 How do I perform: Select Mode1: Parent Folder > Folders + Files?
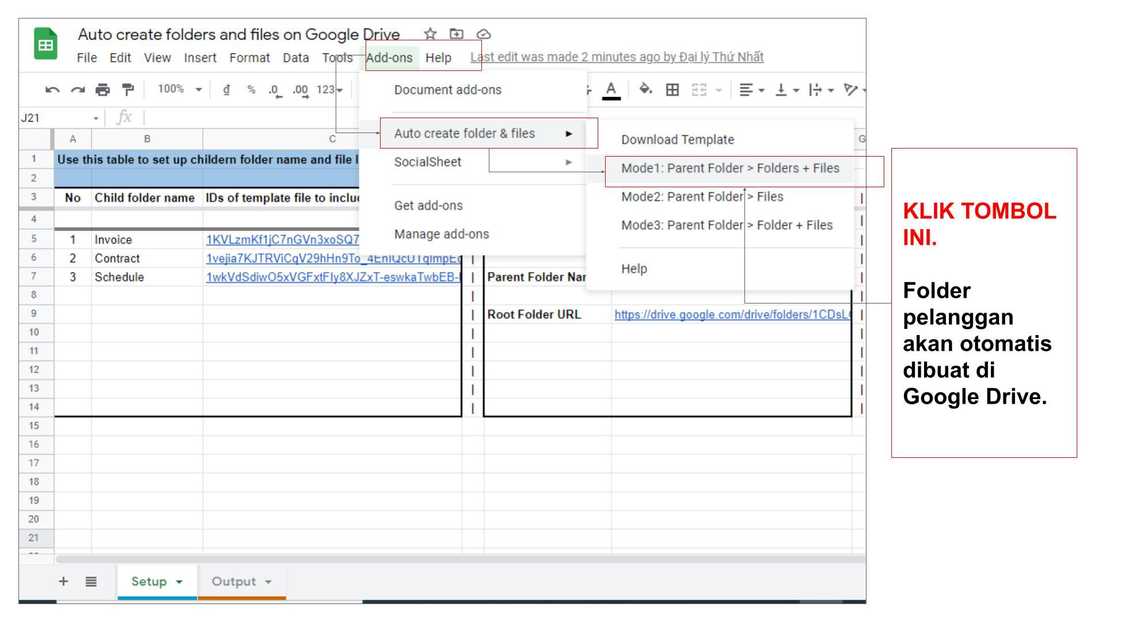[730, 168]
